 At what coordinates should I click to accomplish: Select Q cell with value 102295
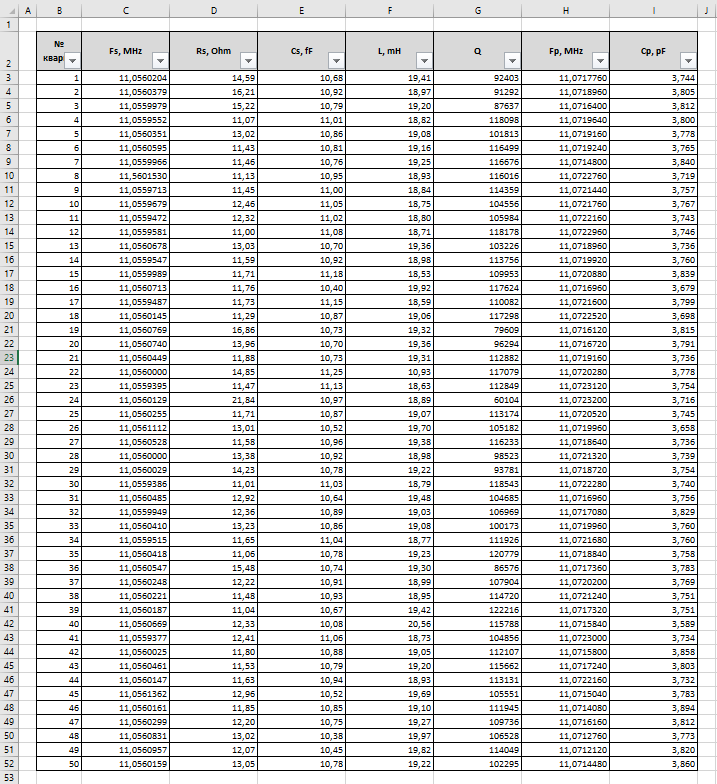pos(478,764)
